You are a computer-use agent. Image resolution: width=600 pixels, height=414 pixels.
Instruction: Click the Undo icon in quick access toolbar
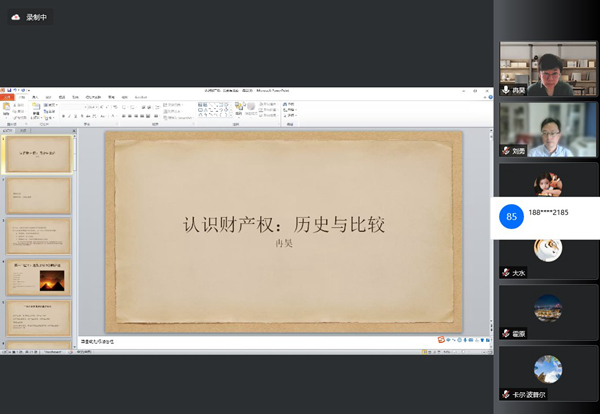click(17, 91)
